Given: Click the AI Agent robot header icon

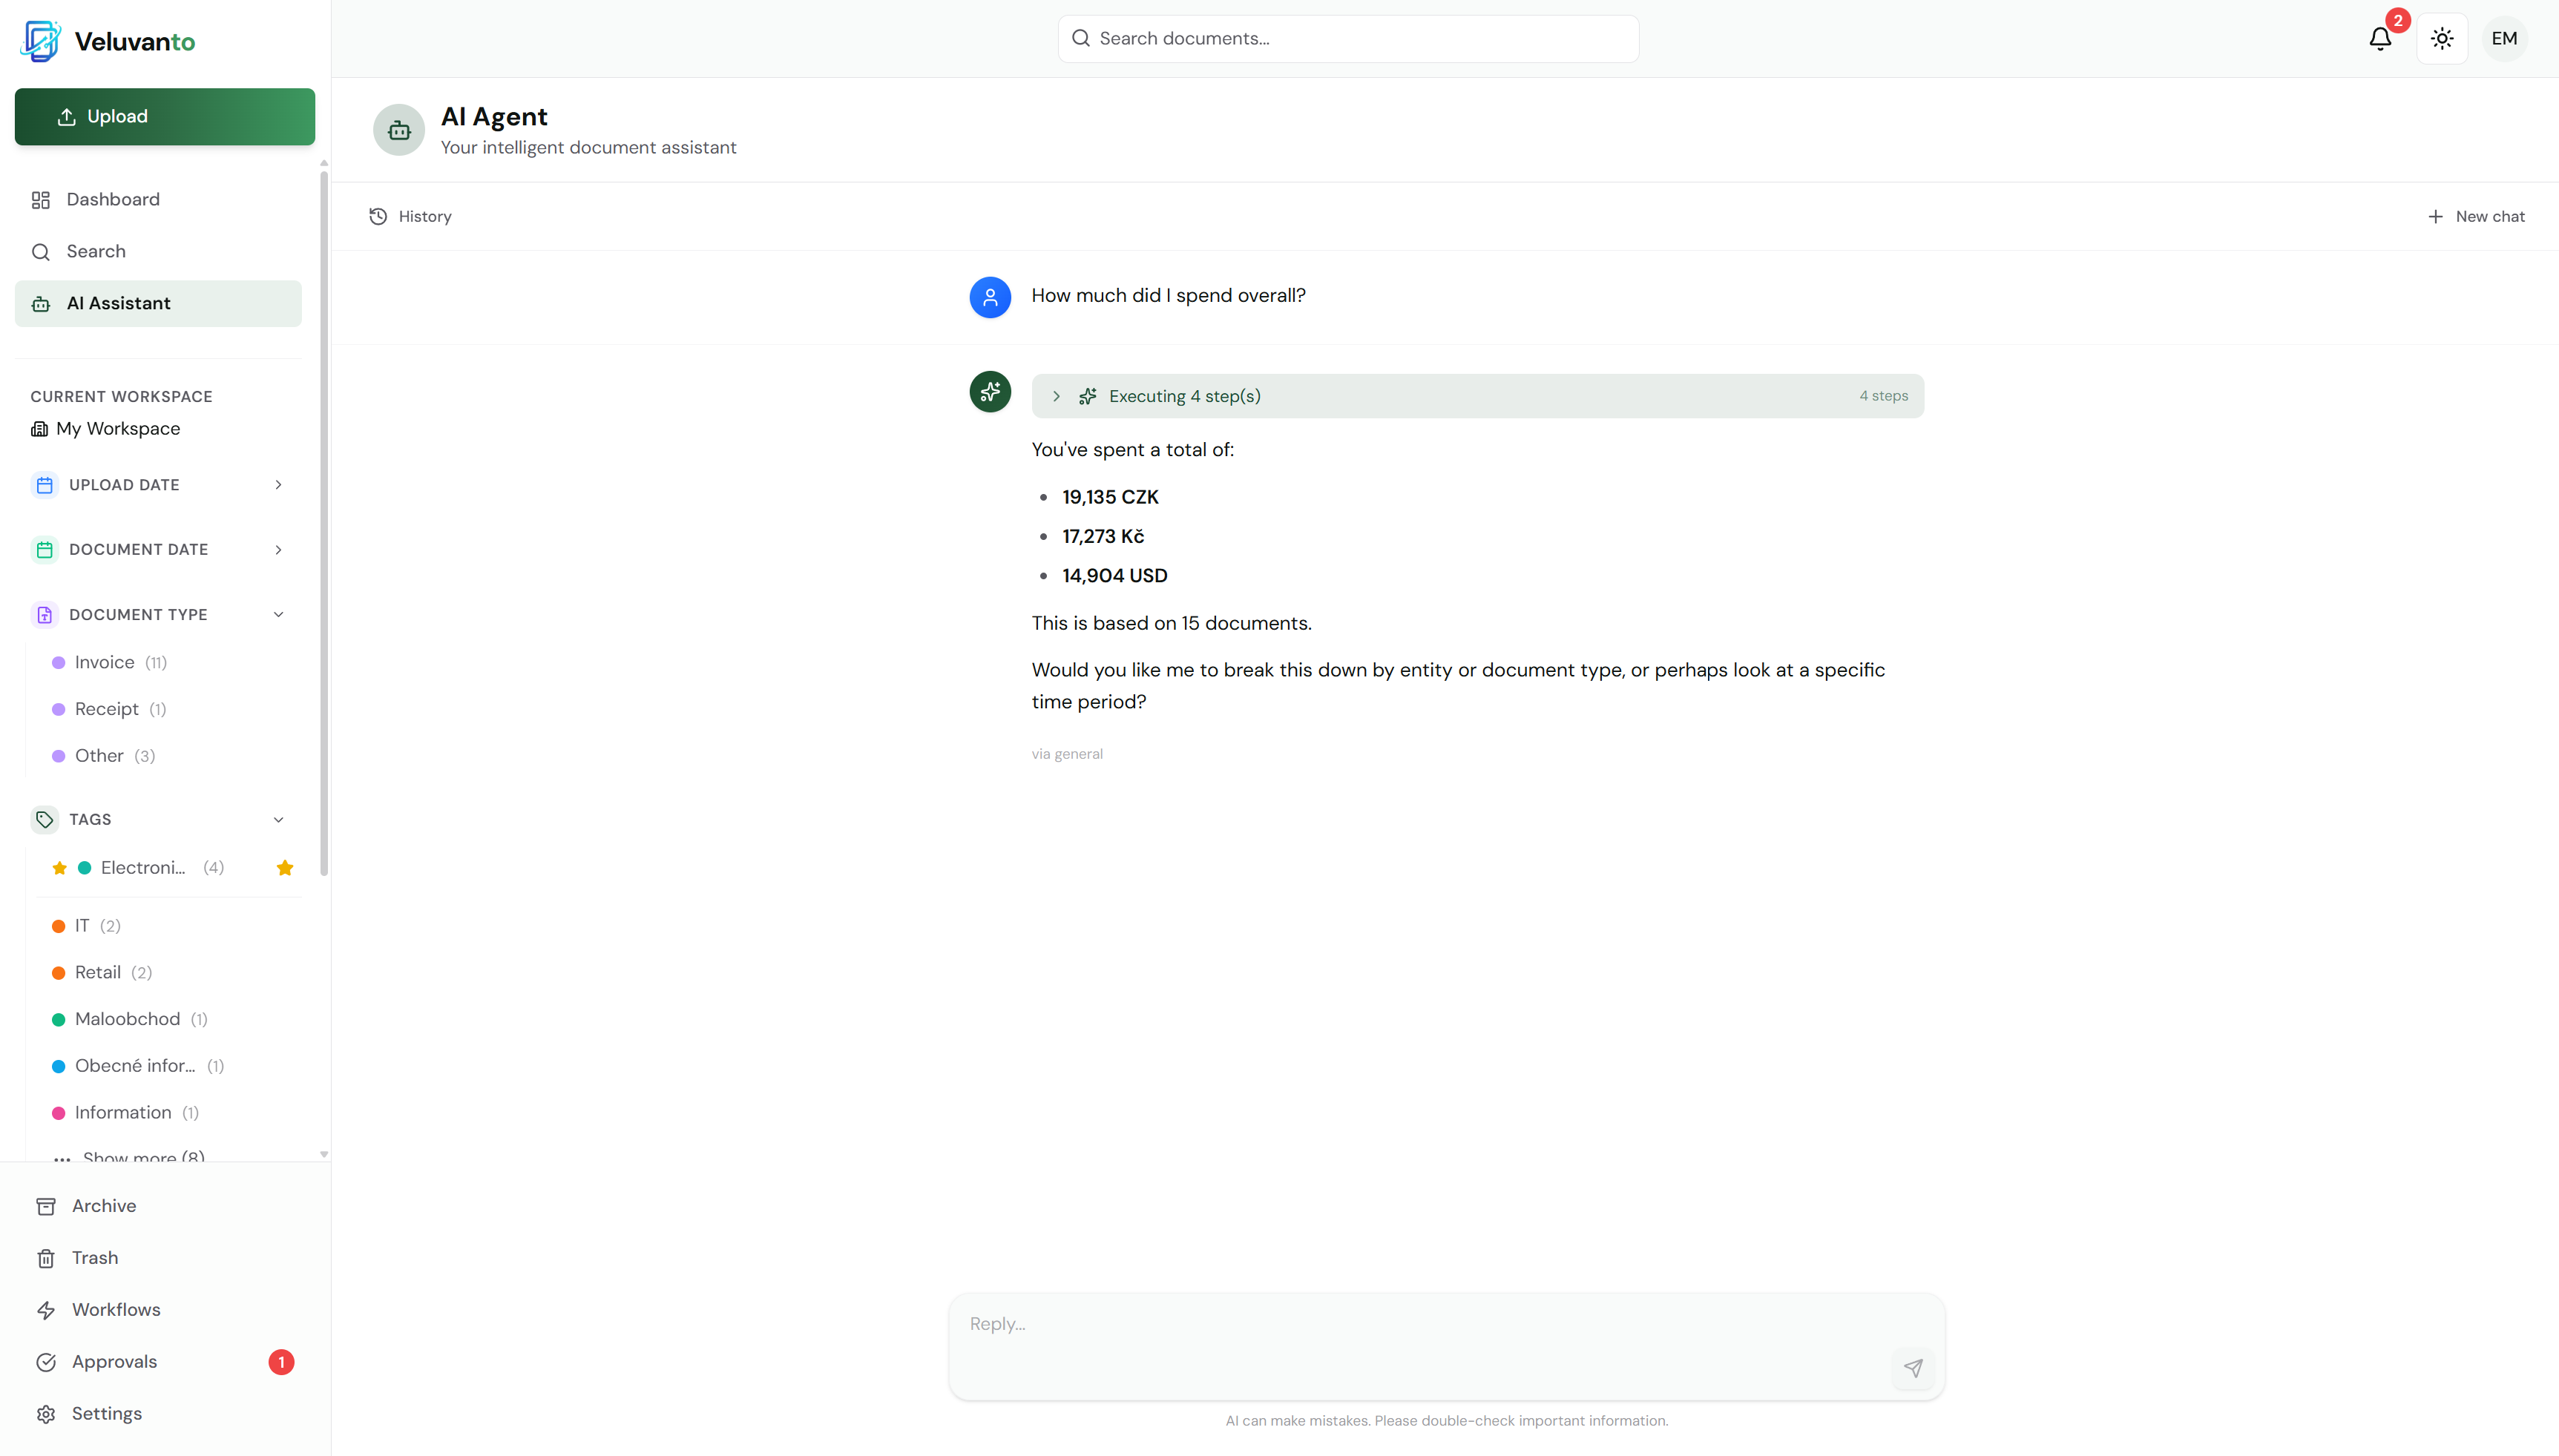Looking at the screenshot, I should (x=399, y=130).
